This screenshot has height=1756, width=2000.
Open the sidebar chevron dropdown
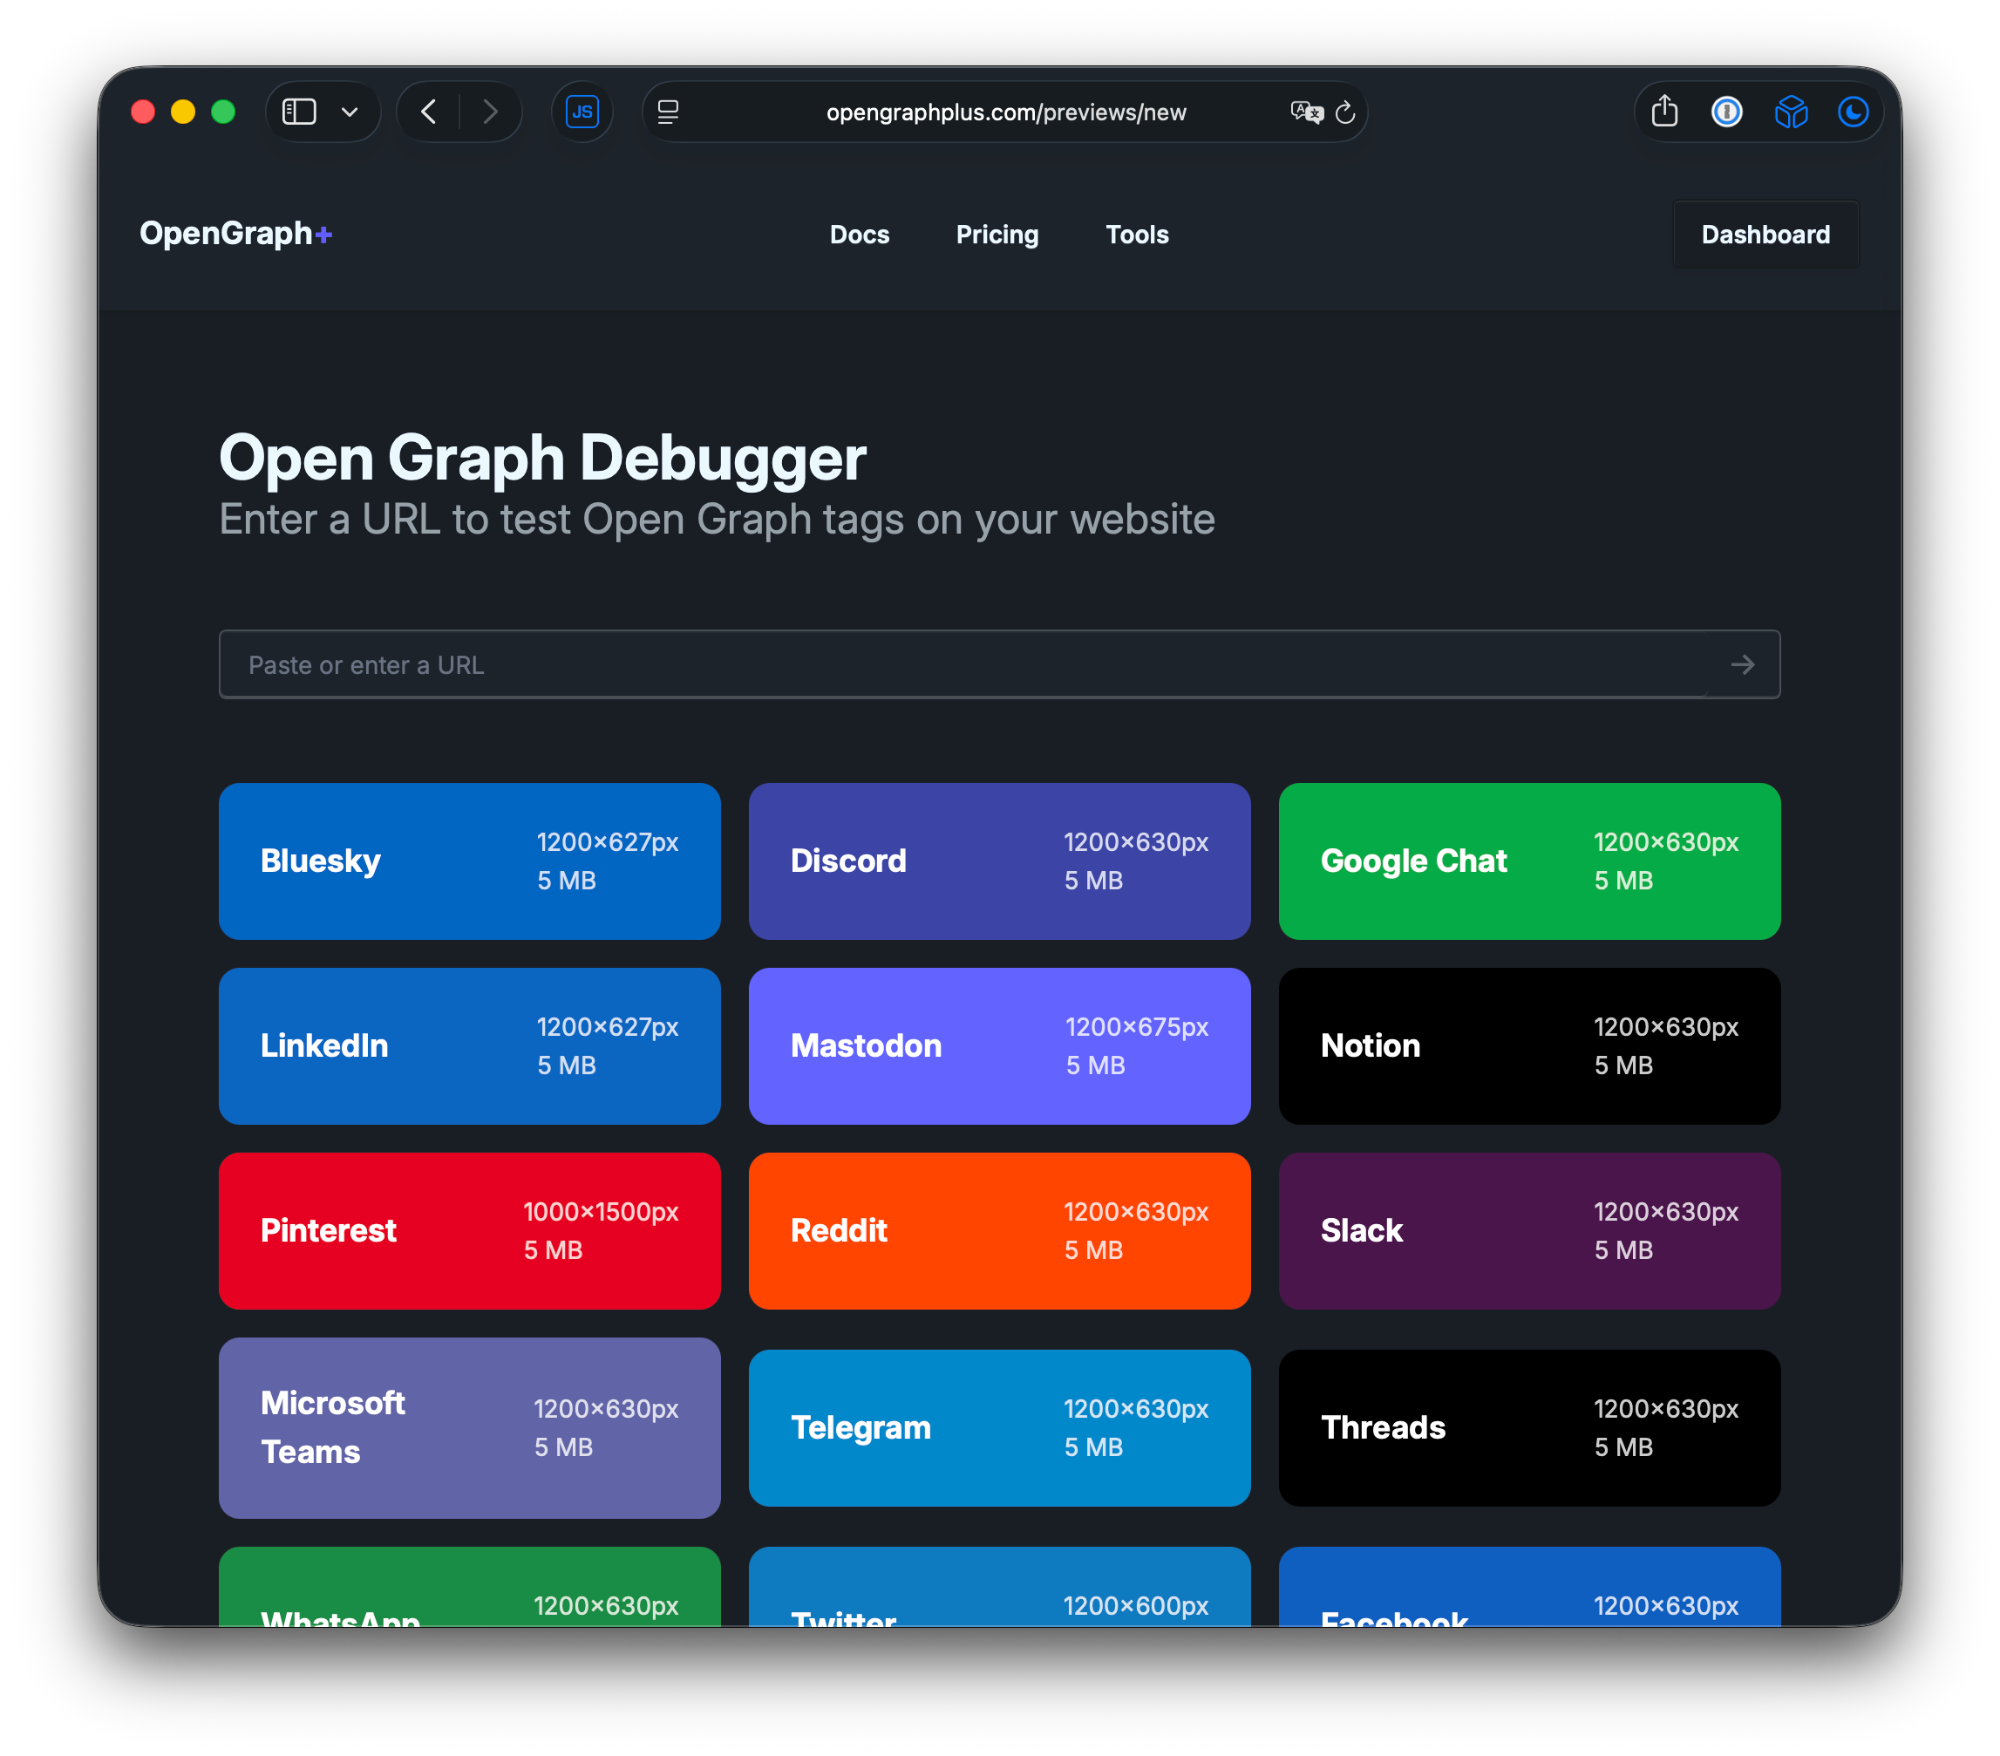349,112
